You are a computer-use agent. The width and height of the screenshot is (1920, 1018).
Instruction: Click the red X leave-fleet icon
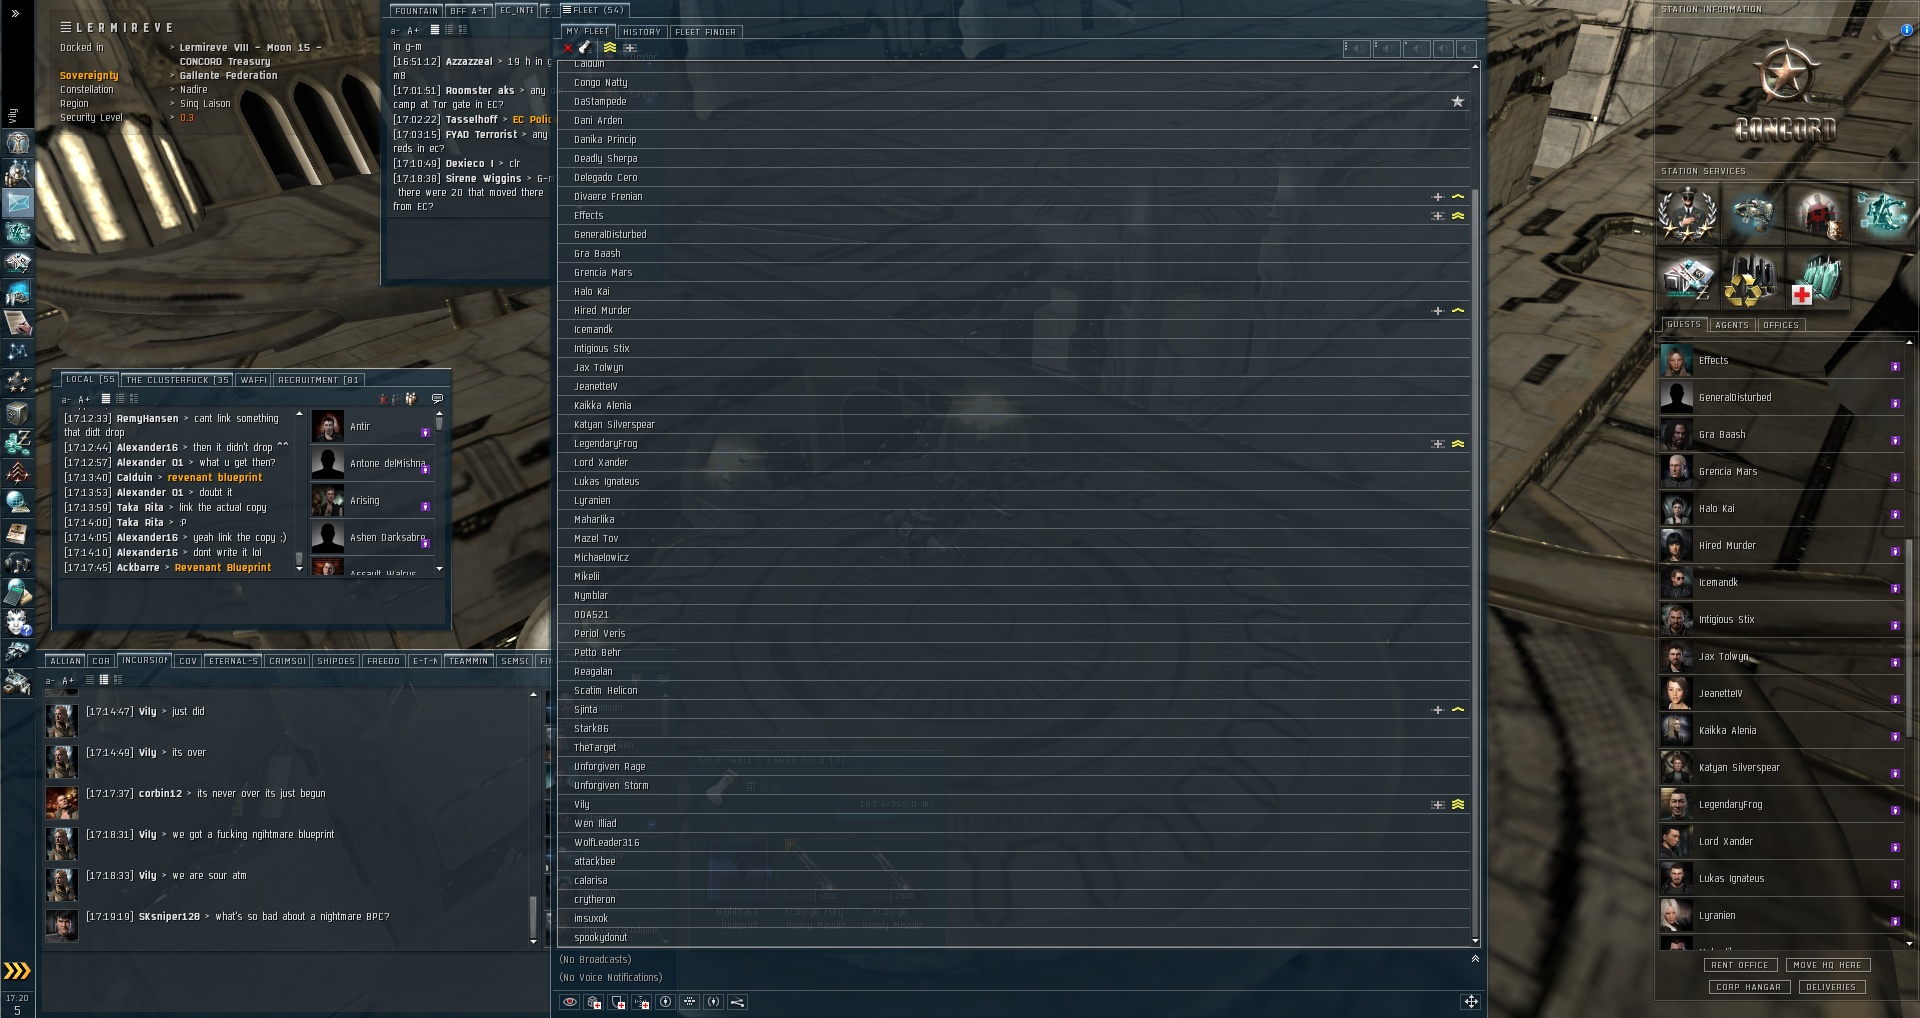click(568, 47)
